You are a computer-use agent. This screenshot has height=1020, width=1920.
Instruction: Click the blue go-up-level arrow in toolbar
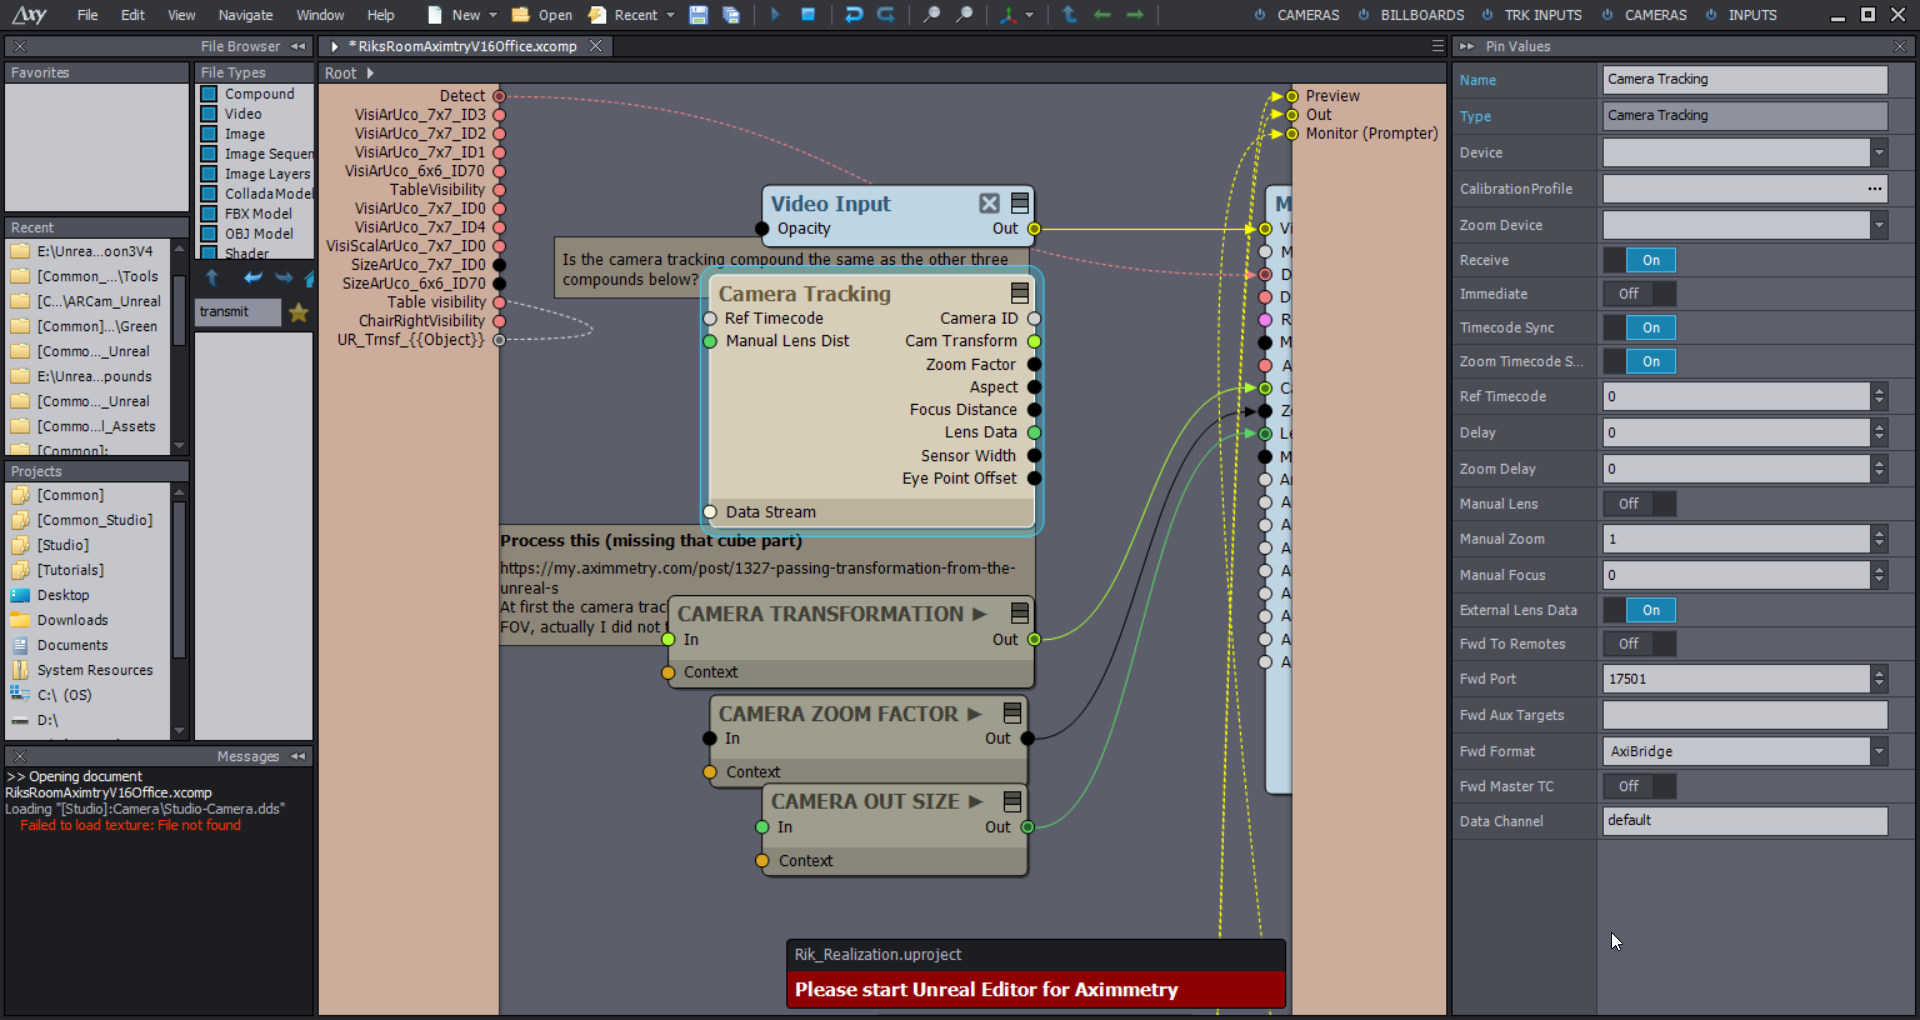click(1069, 15)
